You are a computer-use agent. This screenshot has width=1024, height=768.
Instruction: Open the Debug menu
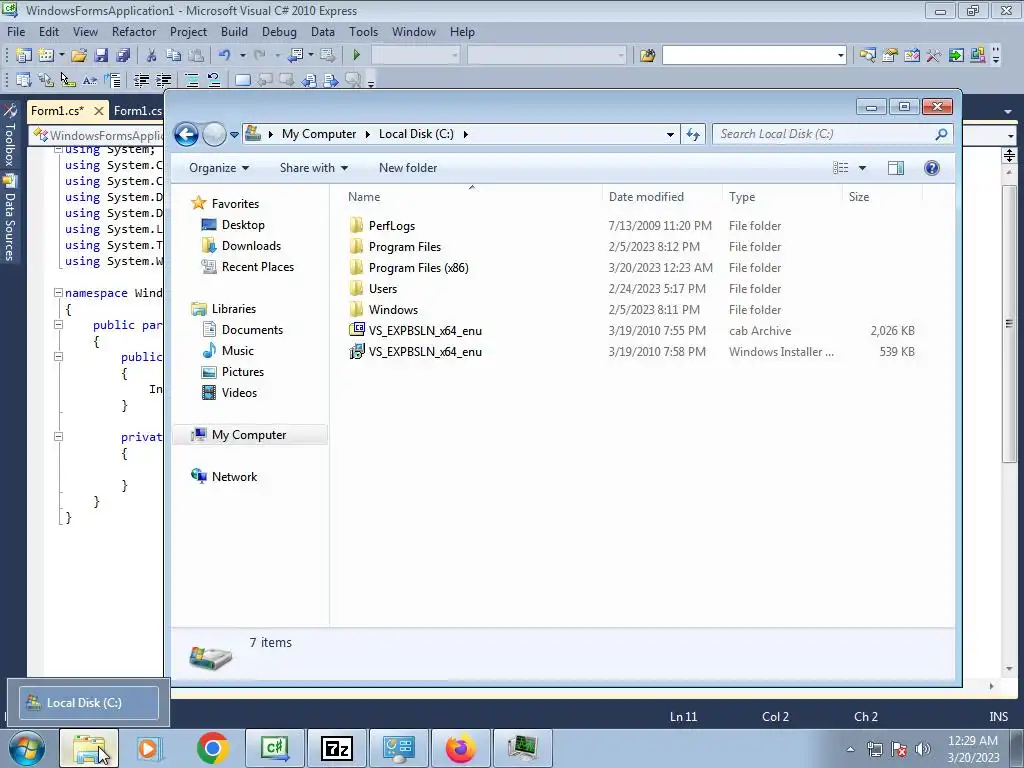click(279, 32)
